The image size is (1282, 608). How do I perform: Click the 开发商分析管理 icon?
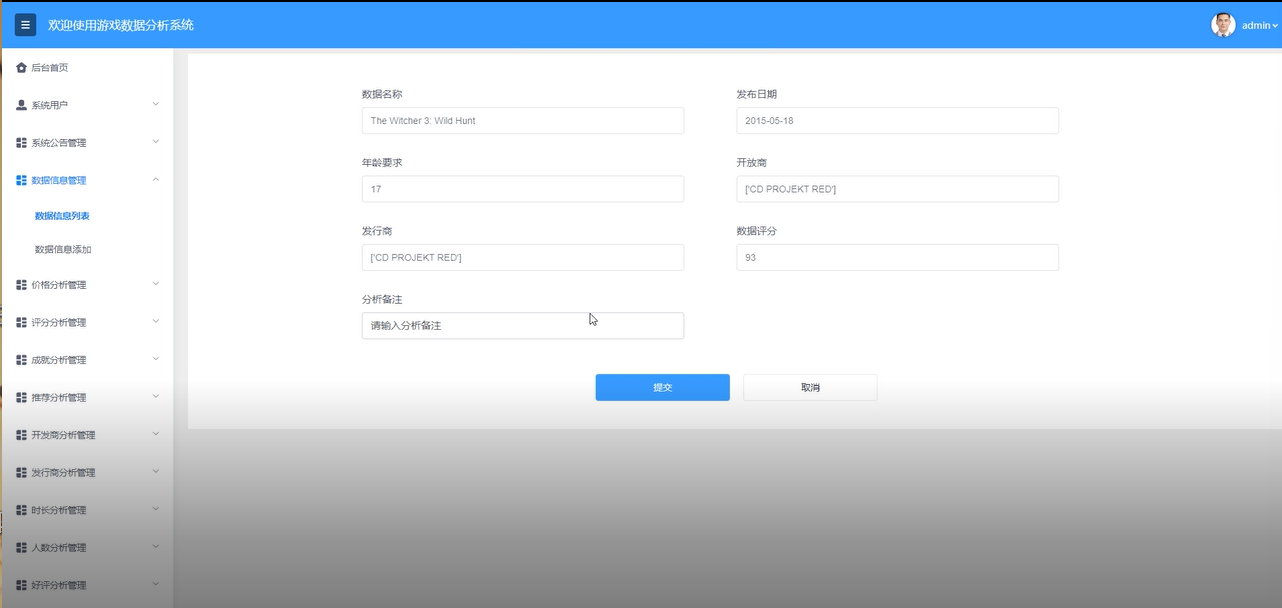tap(21, 434)
